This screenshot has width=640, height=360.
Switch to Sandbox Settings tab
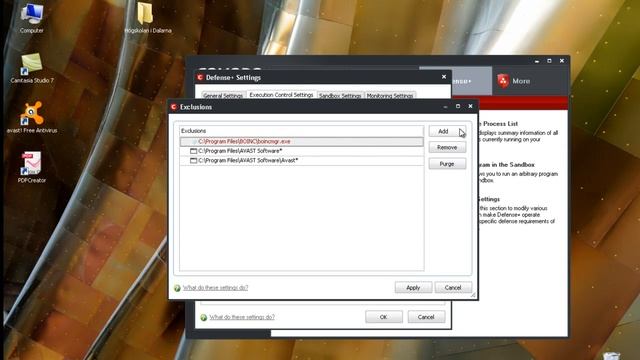pos(340,96)
